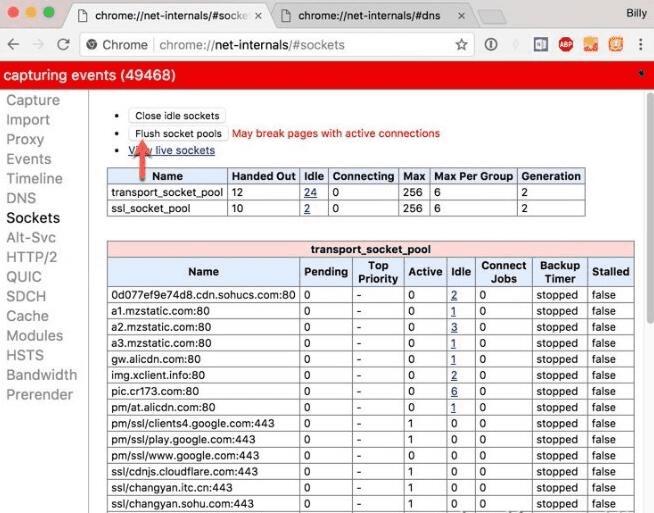The width and height of the screenshot is (654, 513).
Task: Select row pm/ssl/www.google.com:443
Action: (x=371, y=455)
